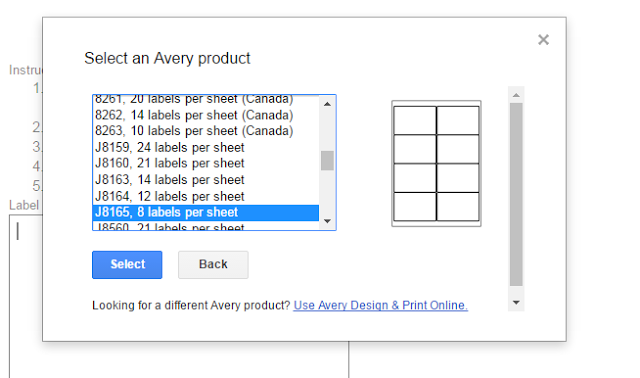Close the Select an Avery product dialog
The height and width of the screenshot is (378, 640).
(x=543, y=40)
